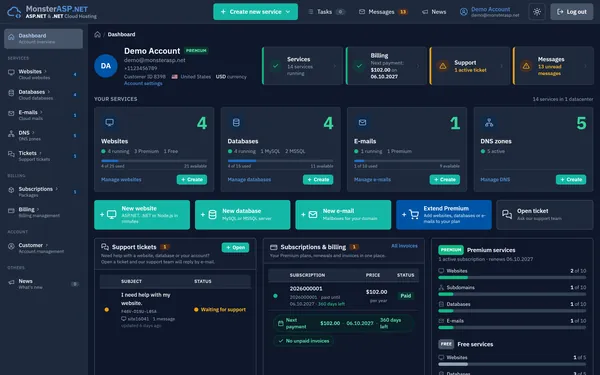Open the Manage DNS link

495,179
